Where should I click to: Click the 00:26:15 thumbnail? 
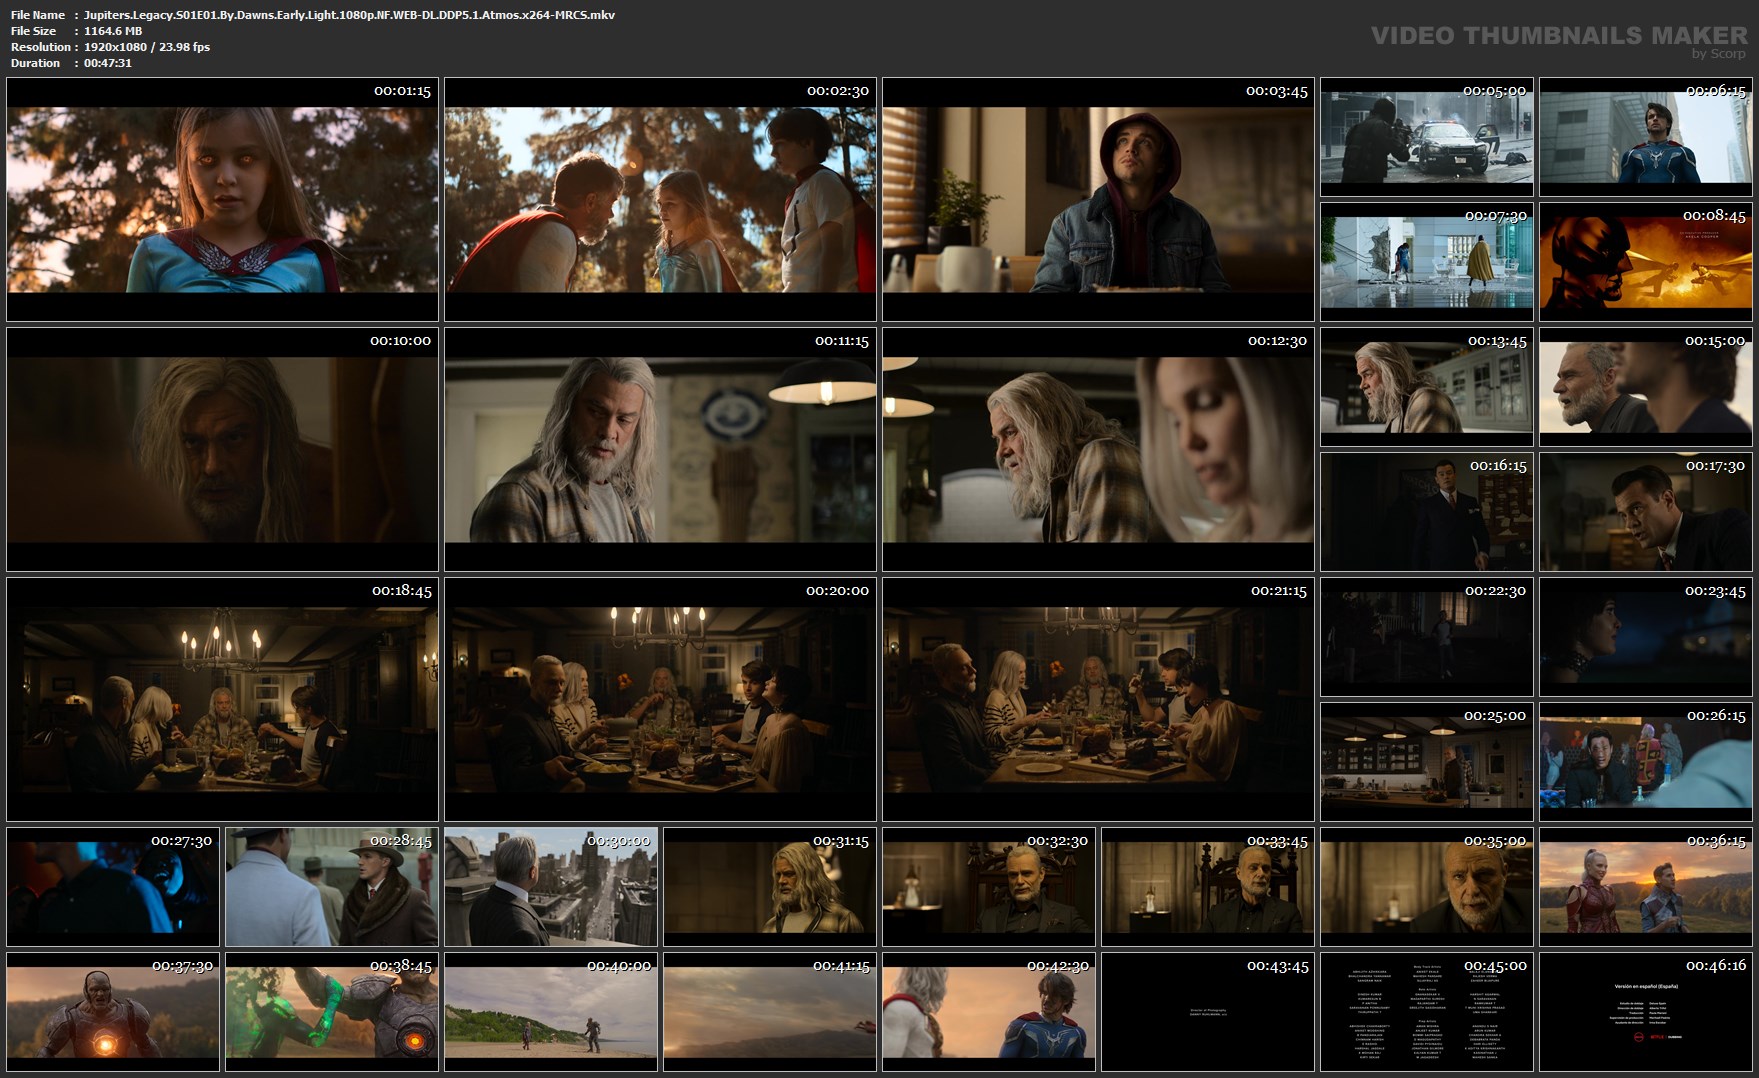1646,762
